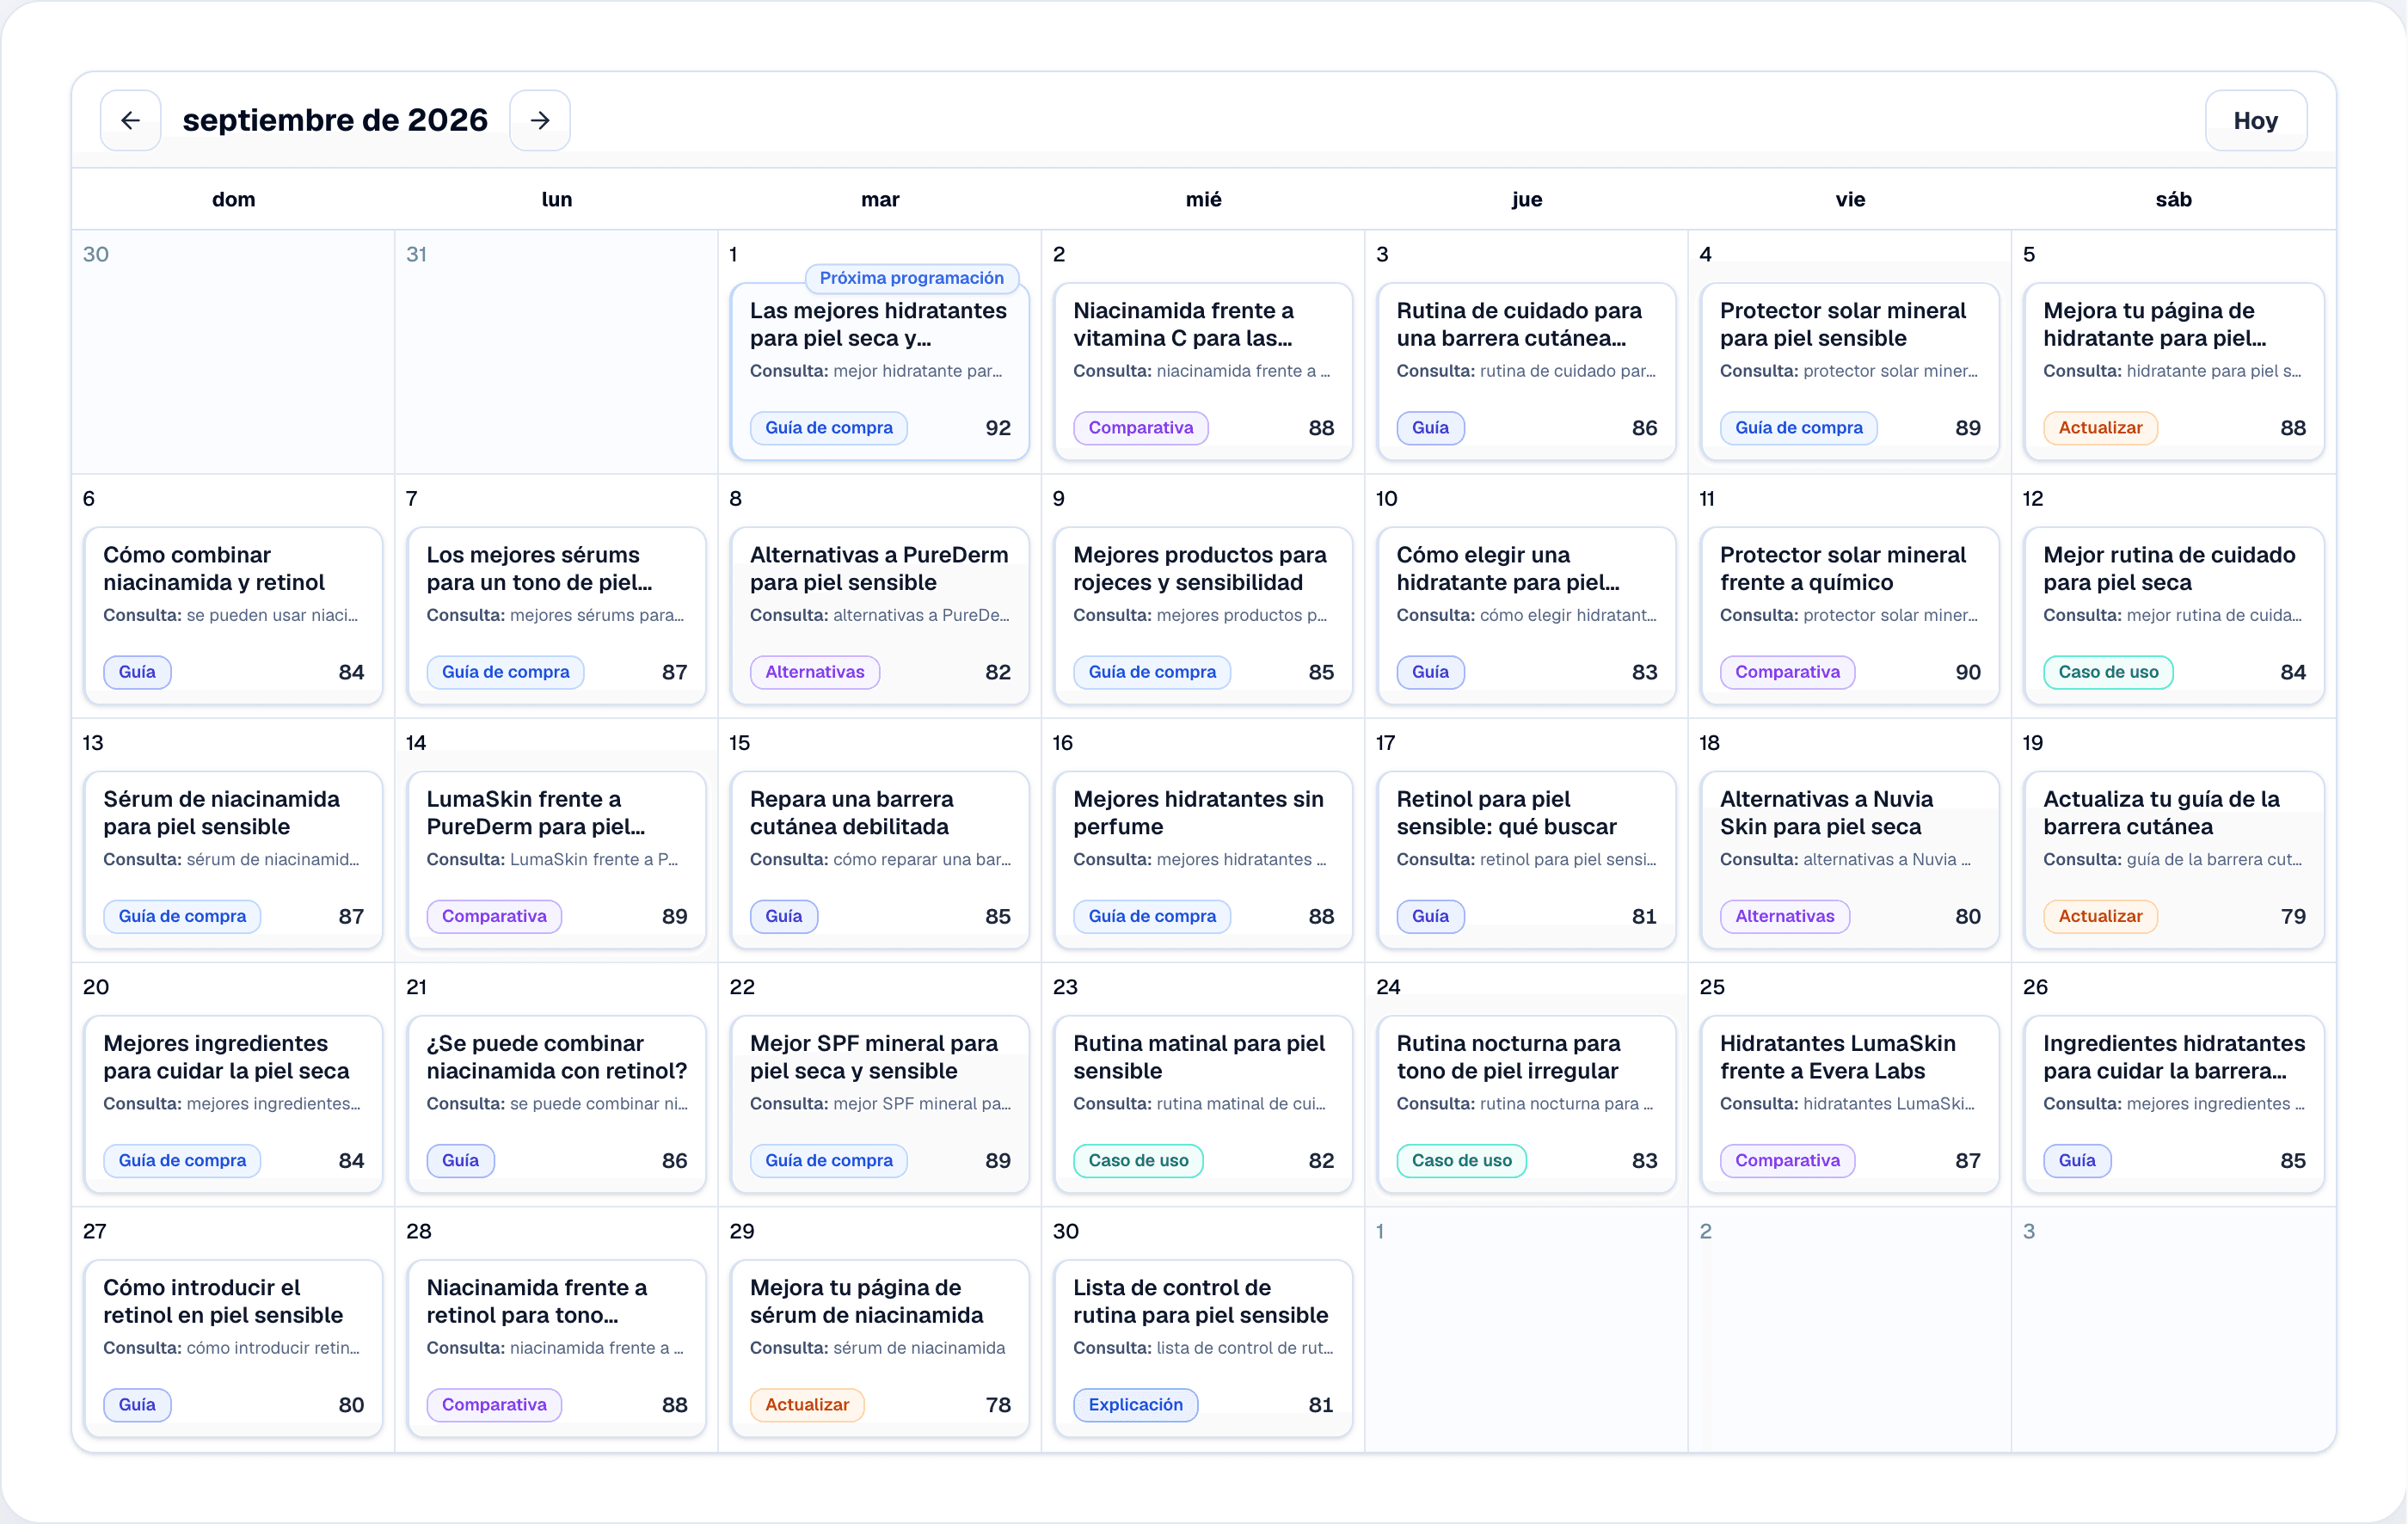Click Actualizar tag on 'Mejora tu página de sérum' card
Viewport: 2408px width, 1524px height.
(x=807, y=1404)
